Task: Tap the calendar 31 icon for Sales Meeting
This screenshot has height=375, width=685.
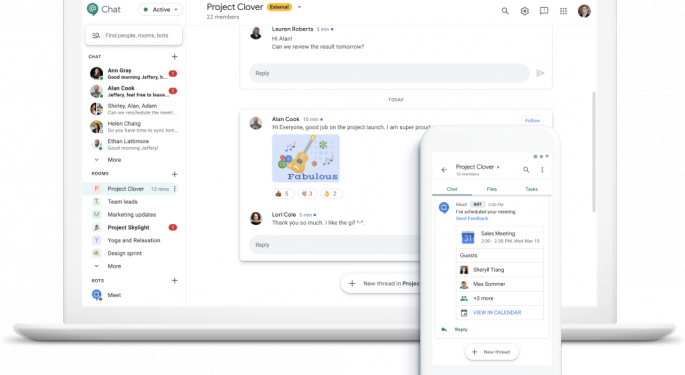Action: coord(468,237)
